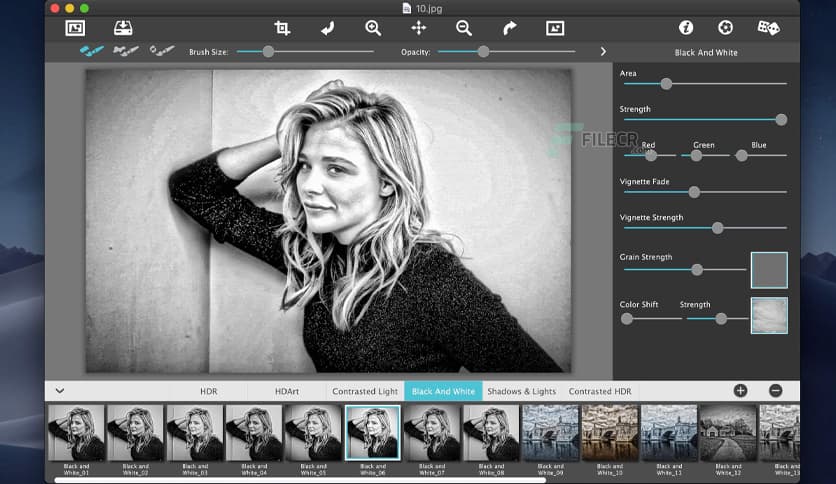Image resolution: width=836 pixels, height=484 pixels.
Task: Click the Vignette Strength slider handle
Action: point(717,228)
